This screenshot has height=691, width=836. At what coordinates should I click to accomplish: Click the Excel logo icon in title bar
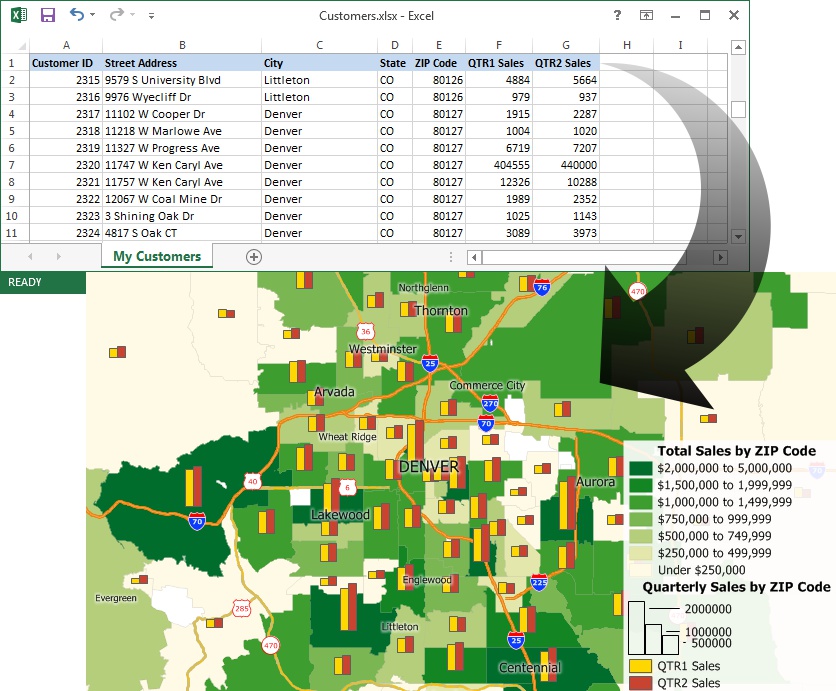pyautogui.click(x=18, y=16)
